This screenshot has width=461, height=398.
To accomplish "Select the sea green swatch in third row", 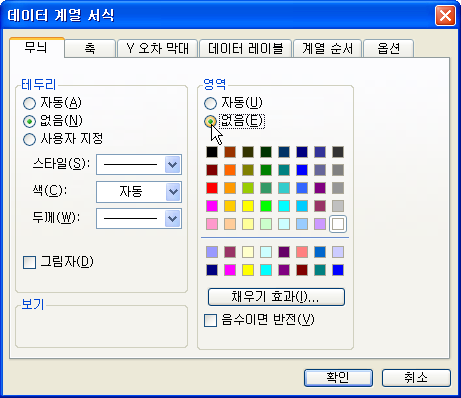I will 266,188.
